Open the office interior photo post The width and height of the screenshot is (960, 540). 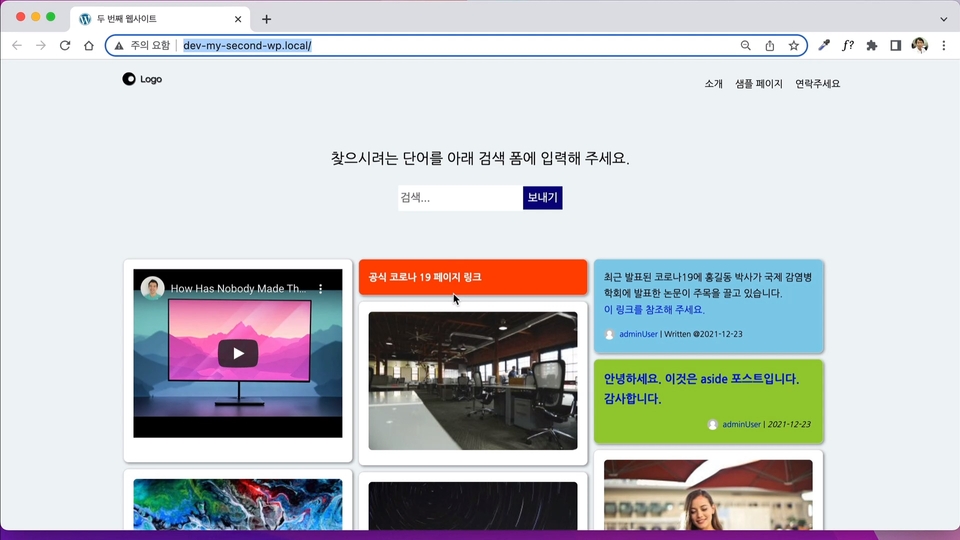coord(473,381)
